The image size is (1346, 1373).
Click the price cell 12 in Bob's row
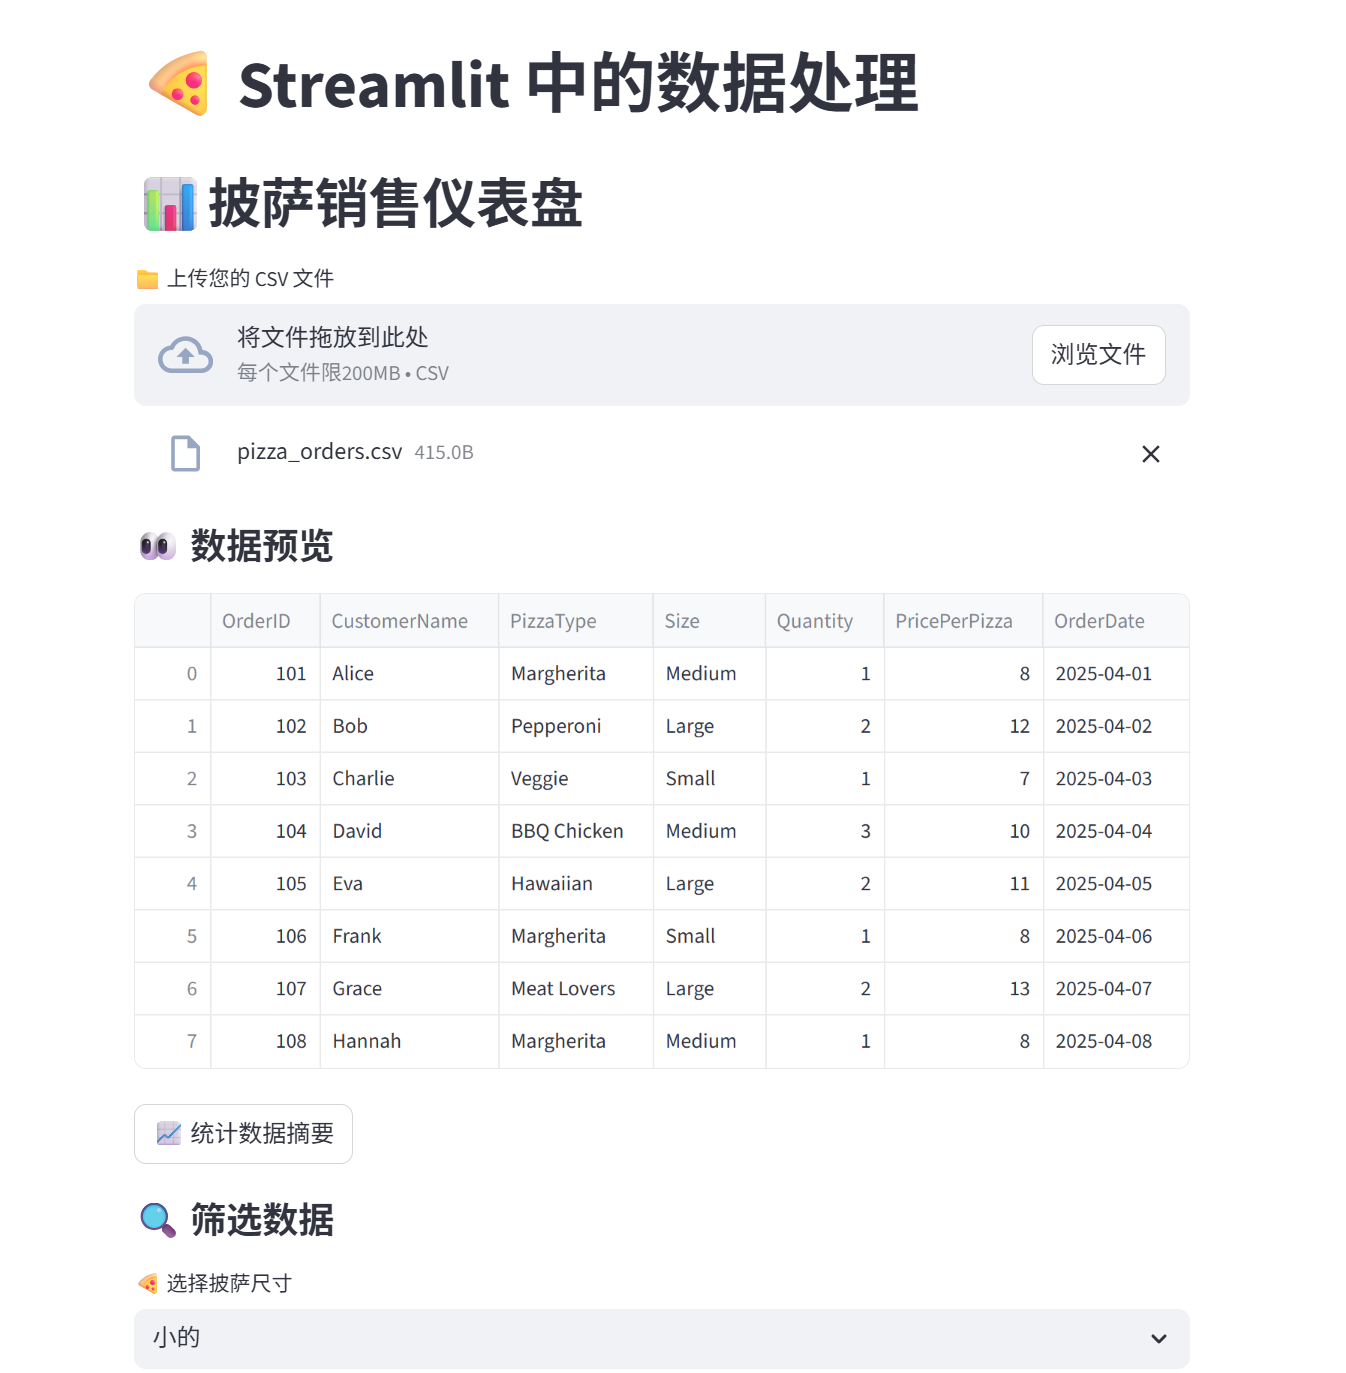(x=963, y=726)
